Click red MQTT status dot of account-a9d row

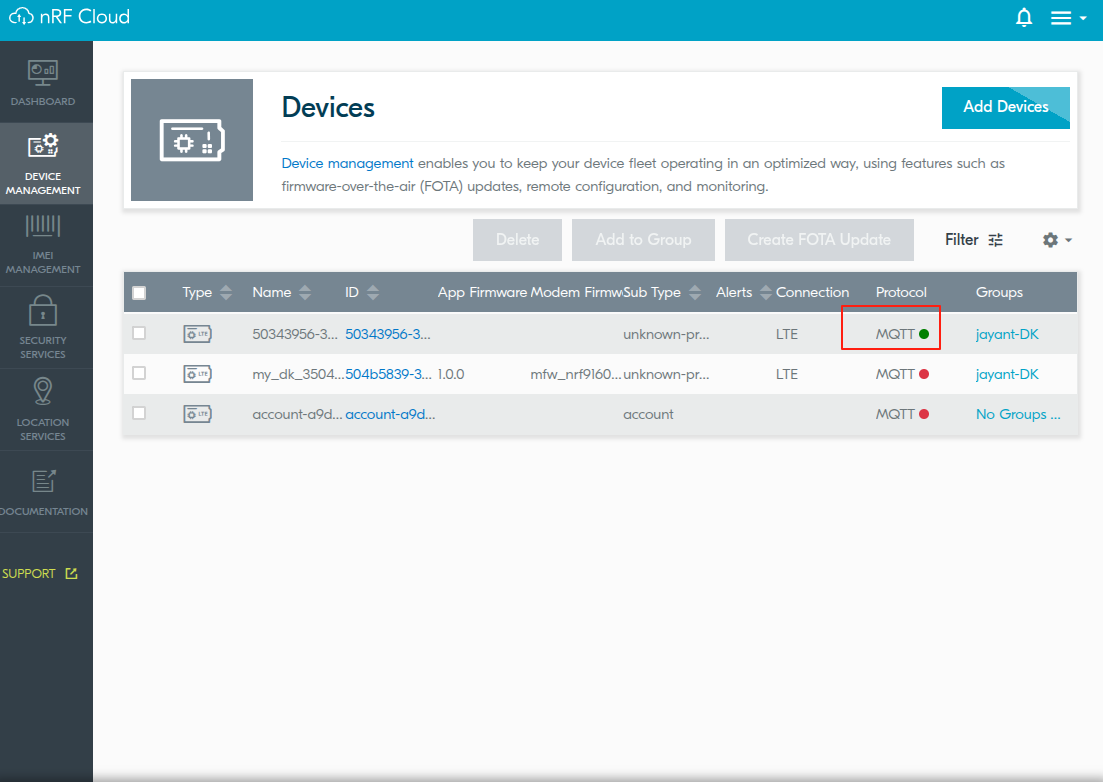tap(924, 414)
